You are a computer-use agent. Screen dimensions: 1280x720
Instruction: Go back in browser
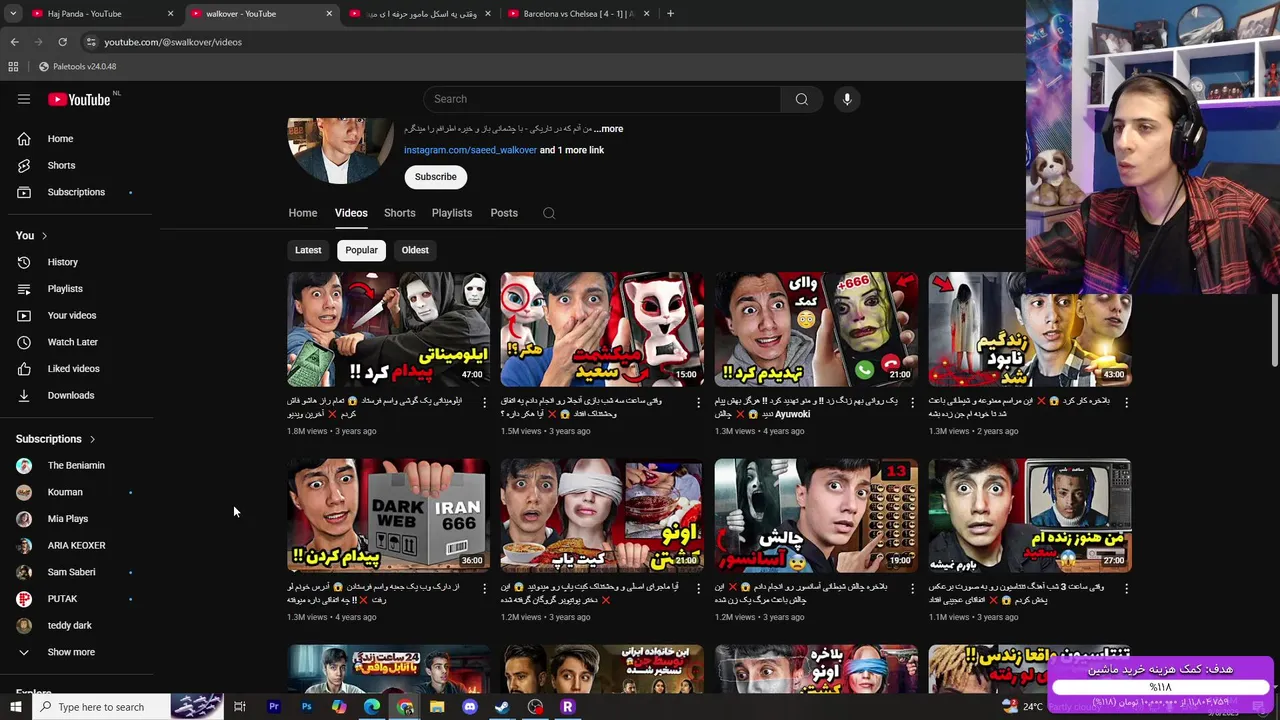(x=14, y=42)
